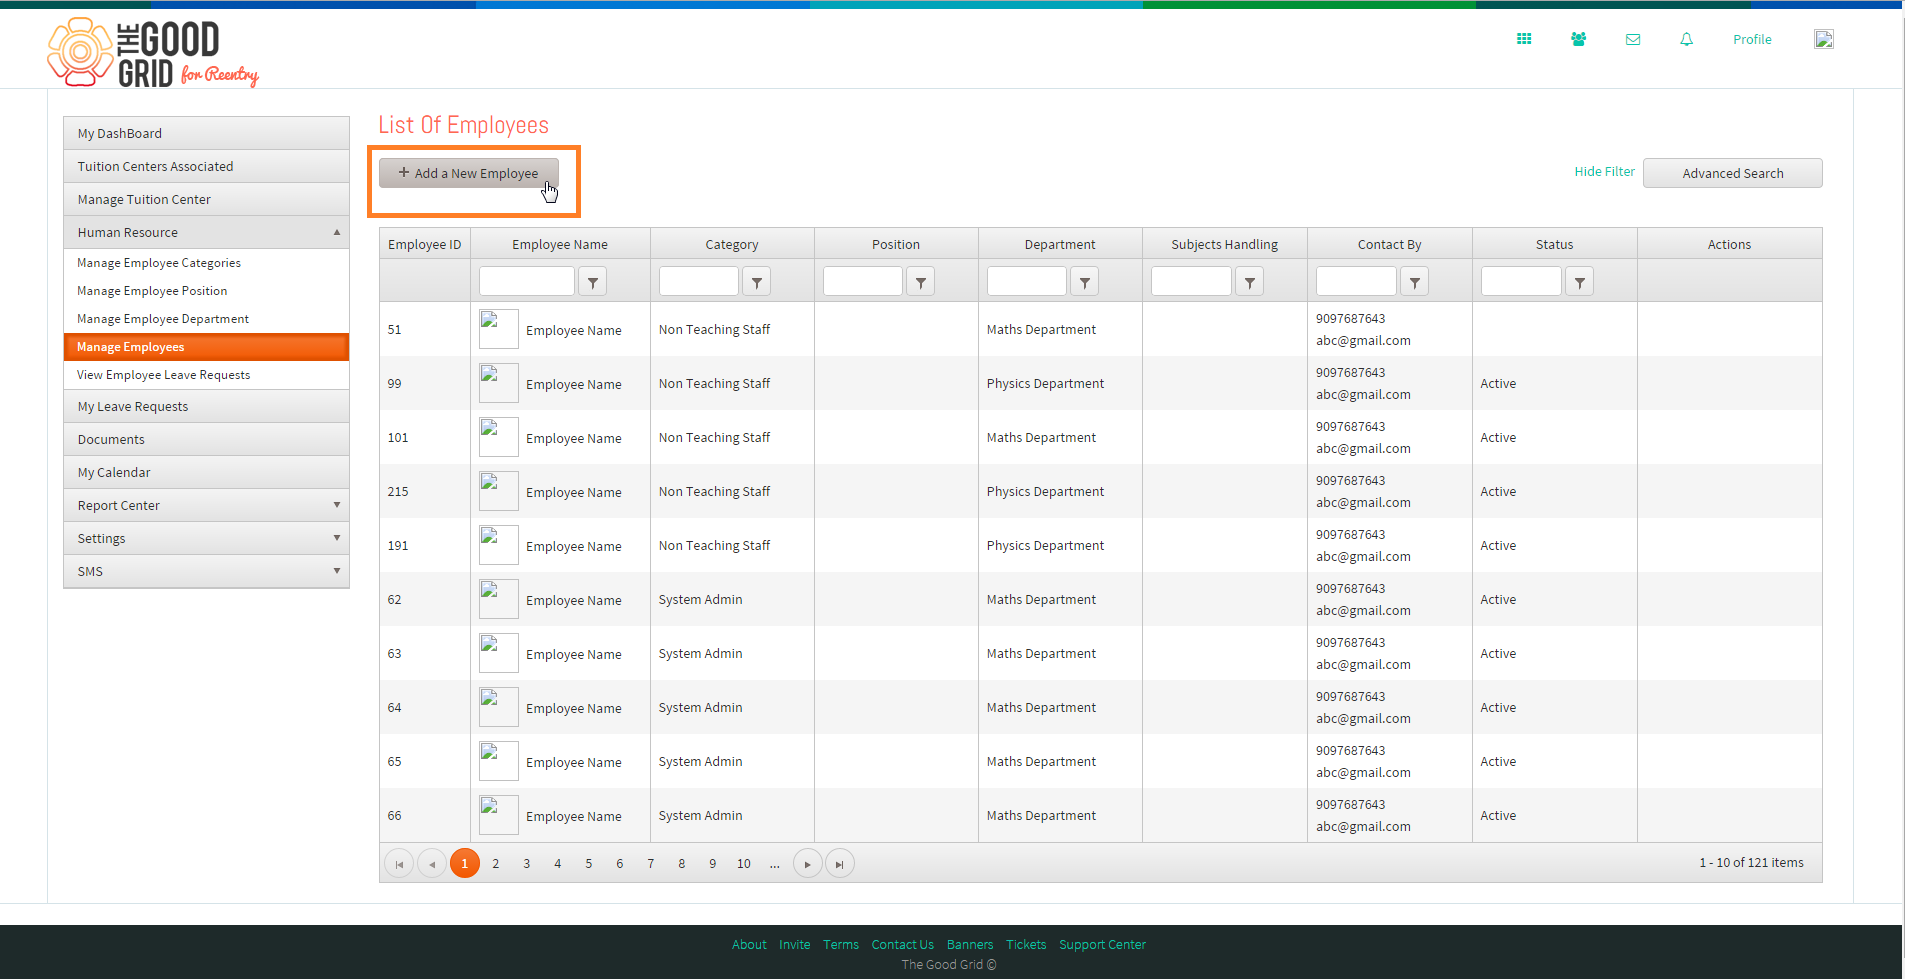Click the Advanced Search button

[x=1732, y=173]
